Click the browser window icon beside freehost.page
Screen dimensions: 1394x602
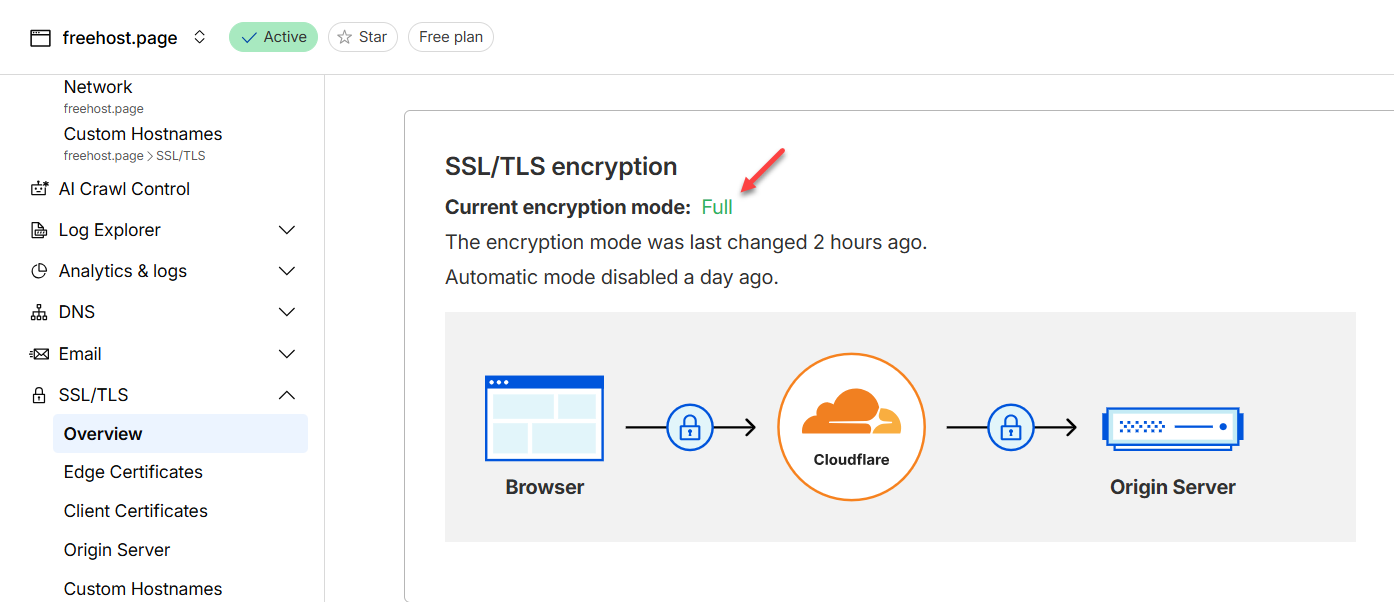pos(40,38)
